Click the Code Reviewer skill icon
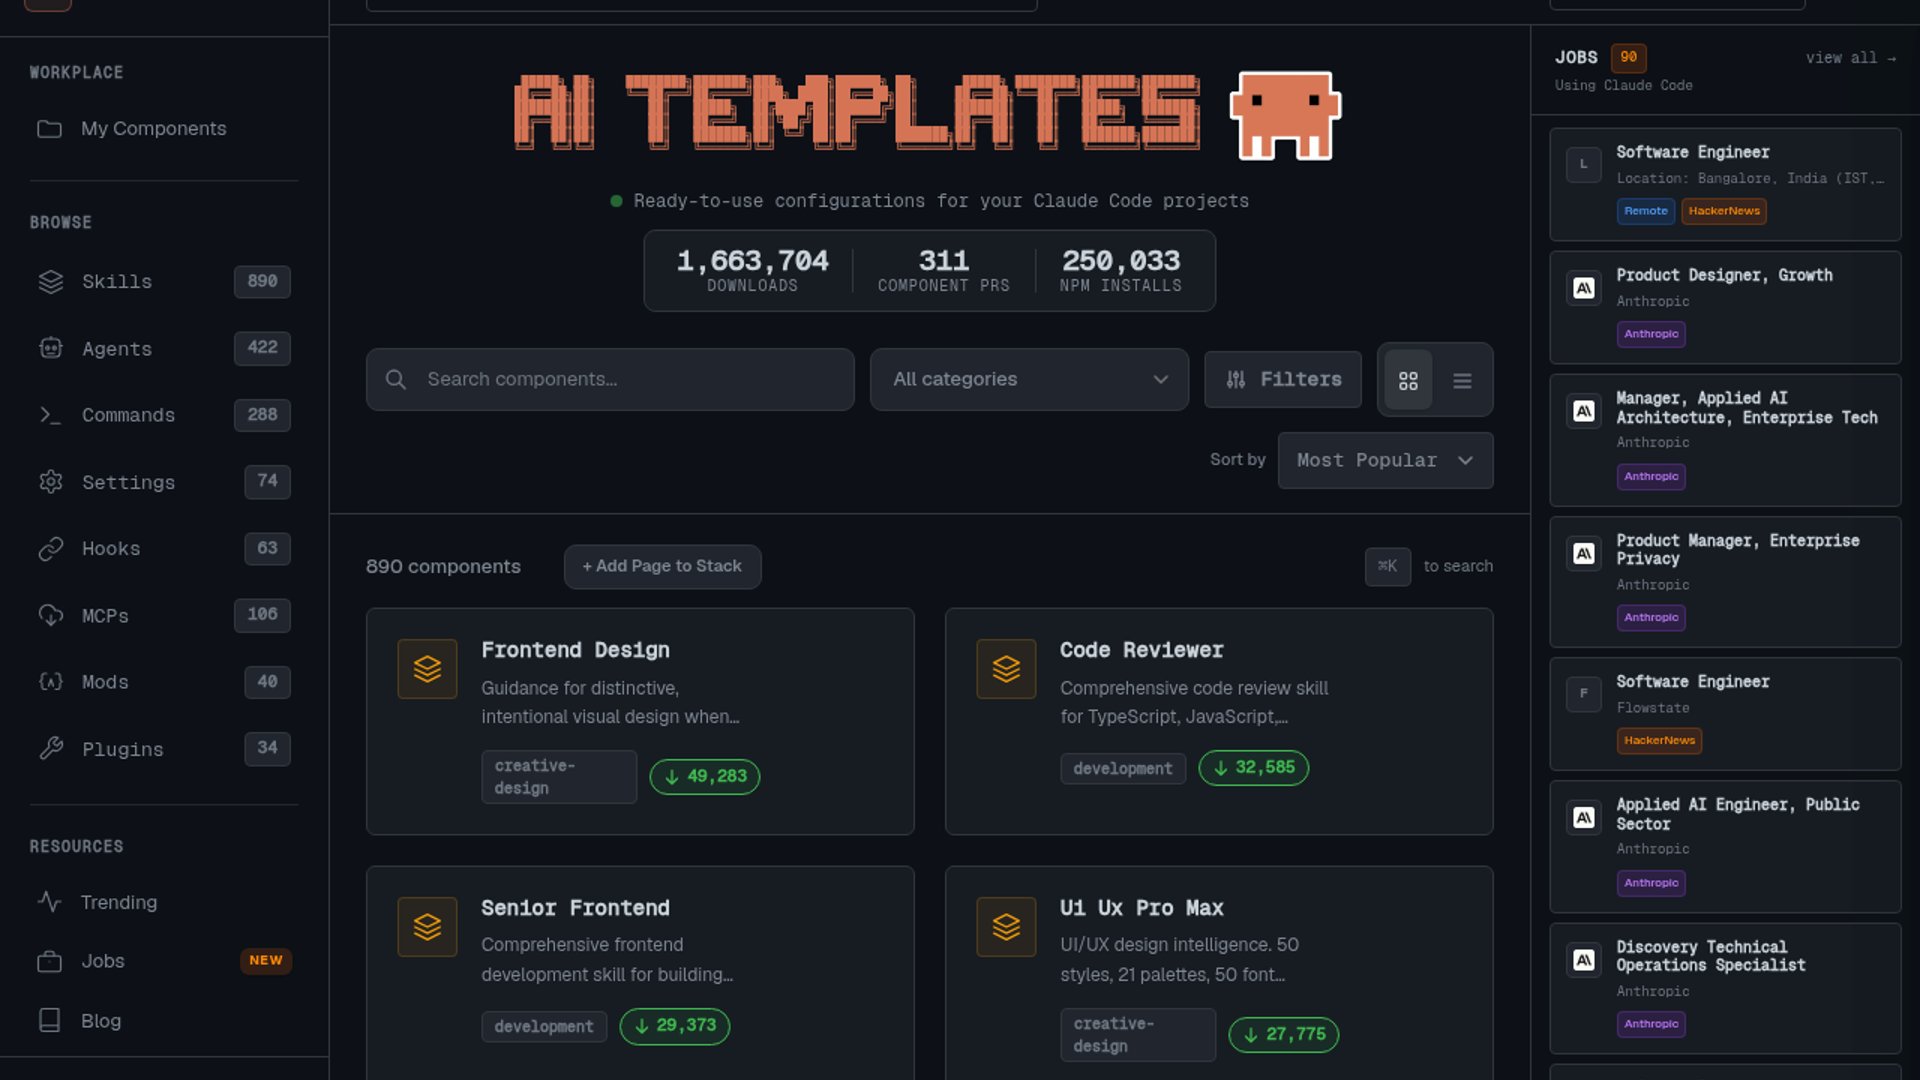 tap(1006, 669)
